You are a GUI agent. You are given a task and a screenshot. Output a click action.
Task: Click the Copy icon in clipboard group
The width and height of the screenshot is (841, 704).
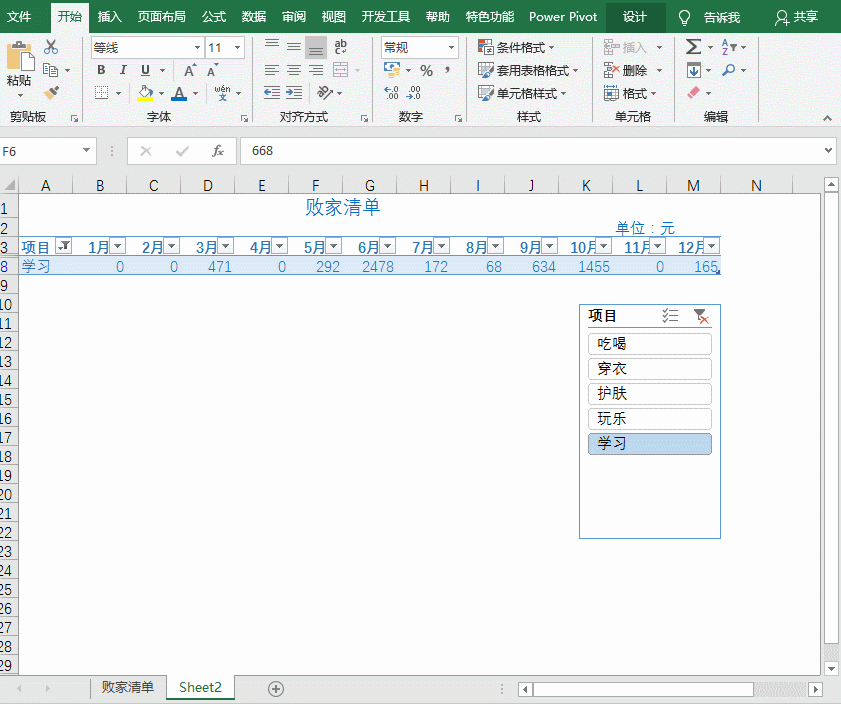[50, 70]
